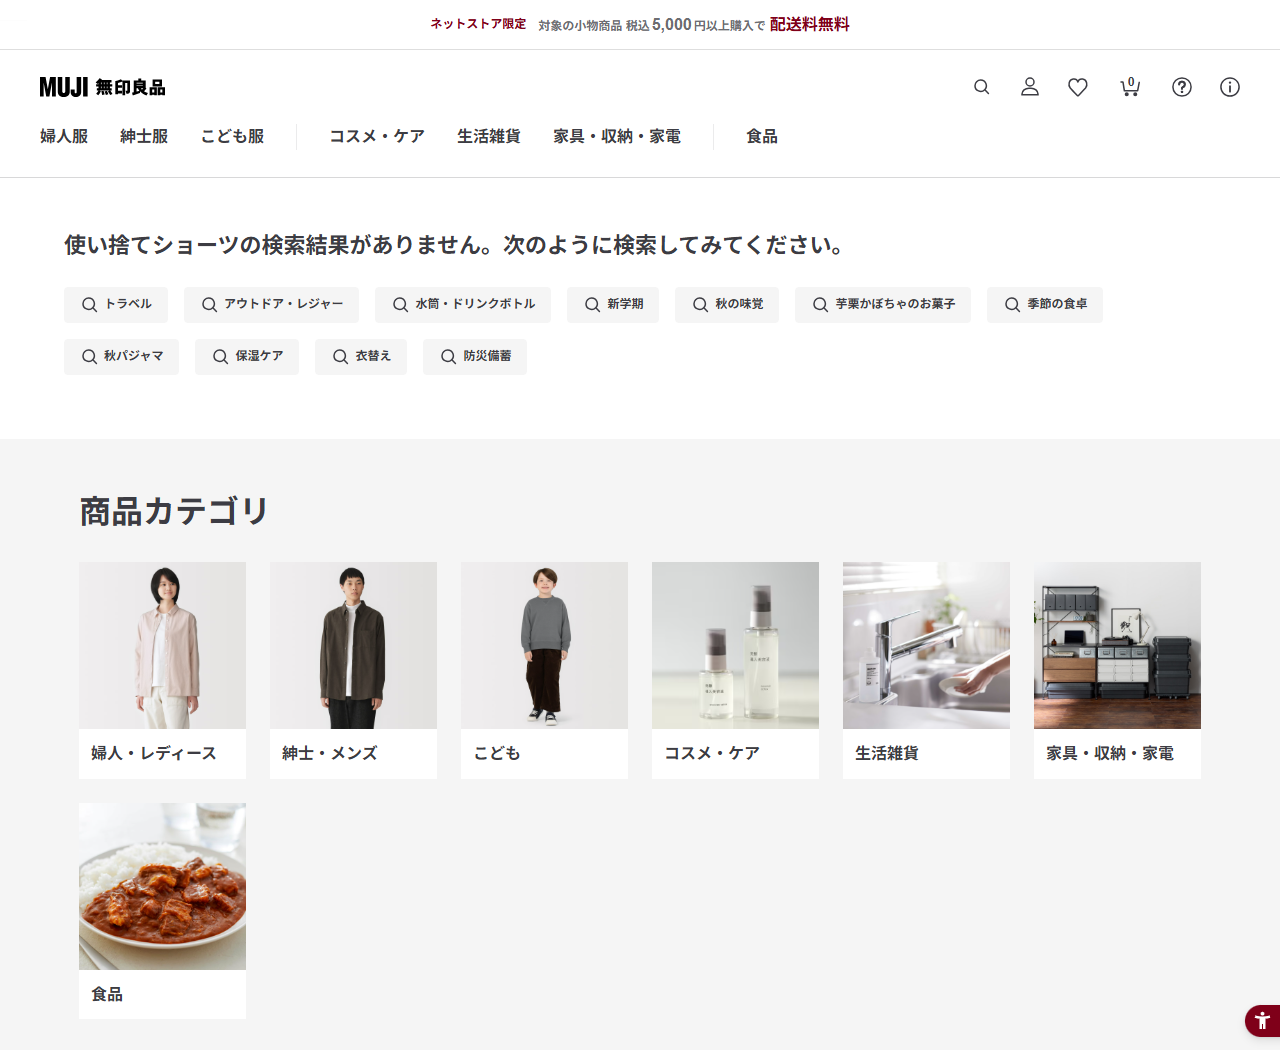This screenshot has width=1280, height=1050.
Task: Open the こども category photo
Action: pos(544,645)
